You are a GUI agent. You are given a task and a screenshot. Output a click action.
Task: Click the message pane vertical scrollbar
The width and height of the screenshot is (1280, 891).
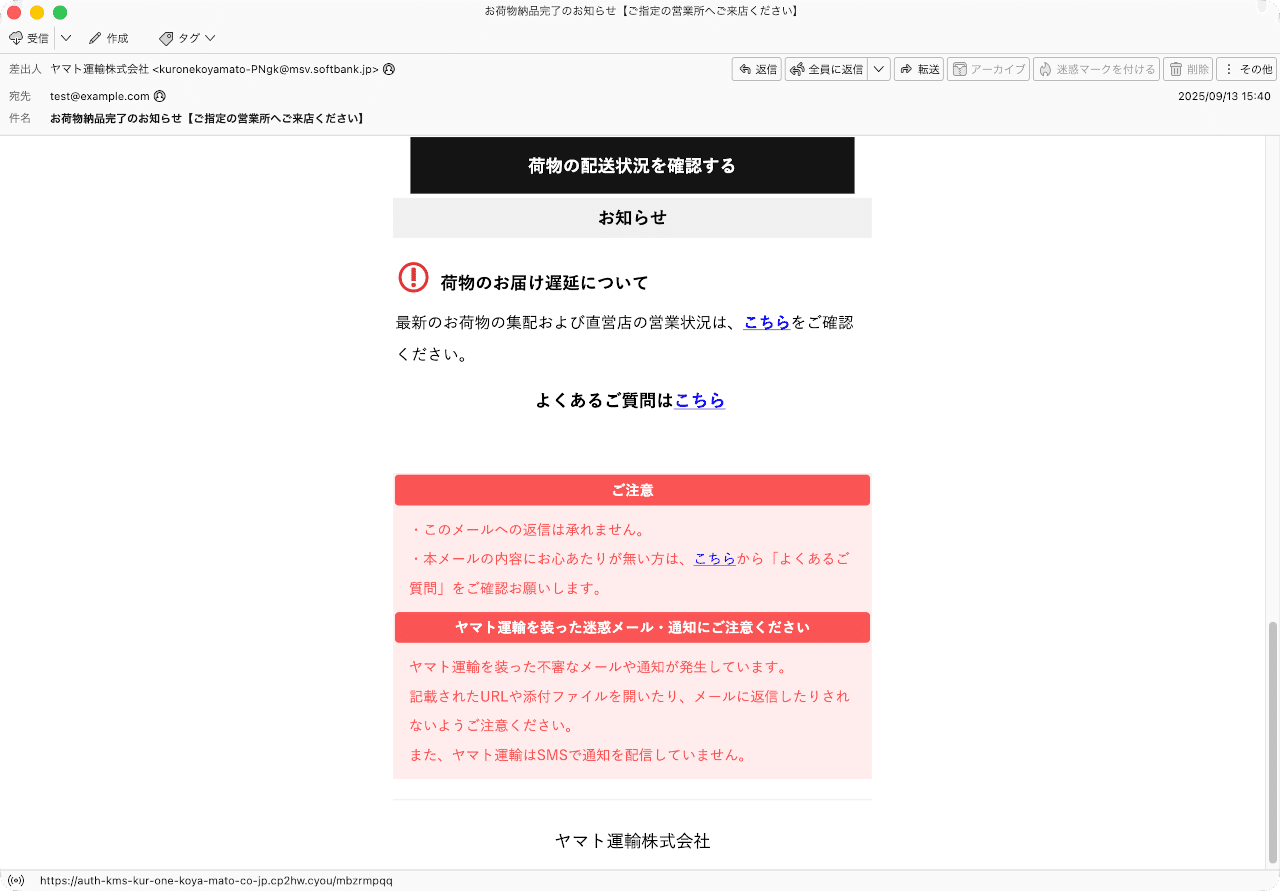1273,741
